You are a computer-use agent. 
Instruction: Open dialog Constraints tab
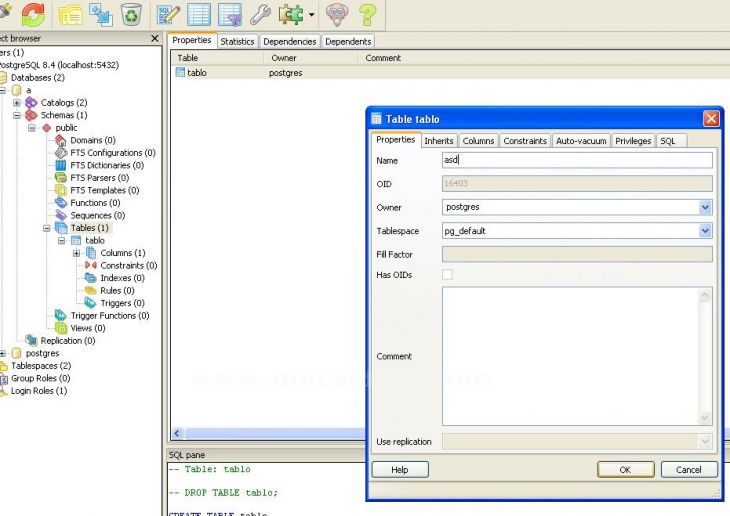point(525,141)
